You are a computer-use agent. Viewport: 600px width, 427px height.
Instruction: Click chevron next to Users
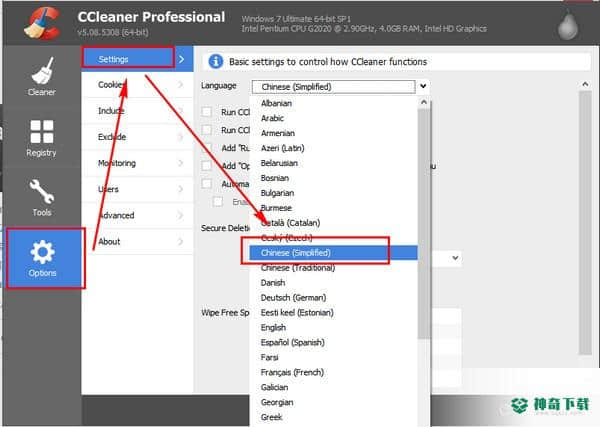click(181, 189)
